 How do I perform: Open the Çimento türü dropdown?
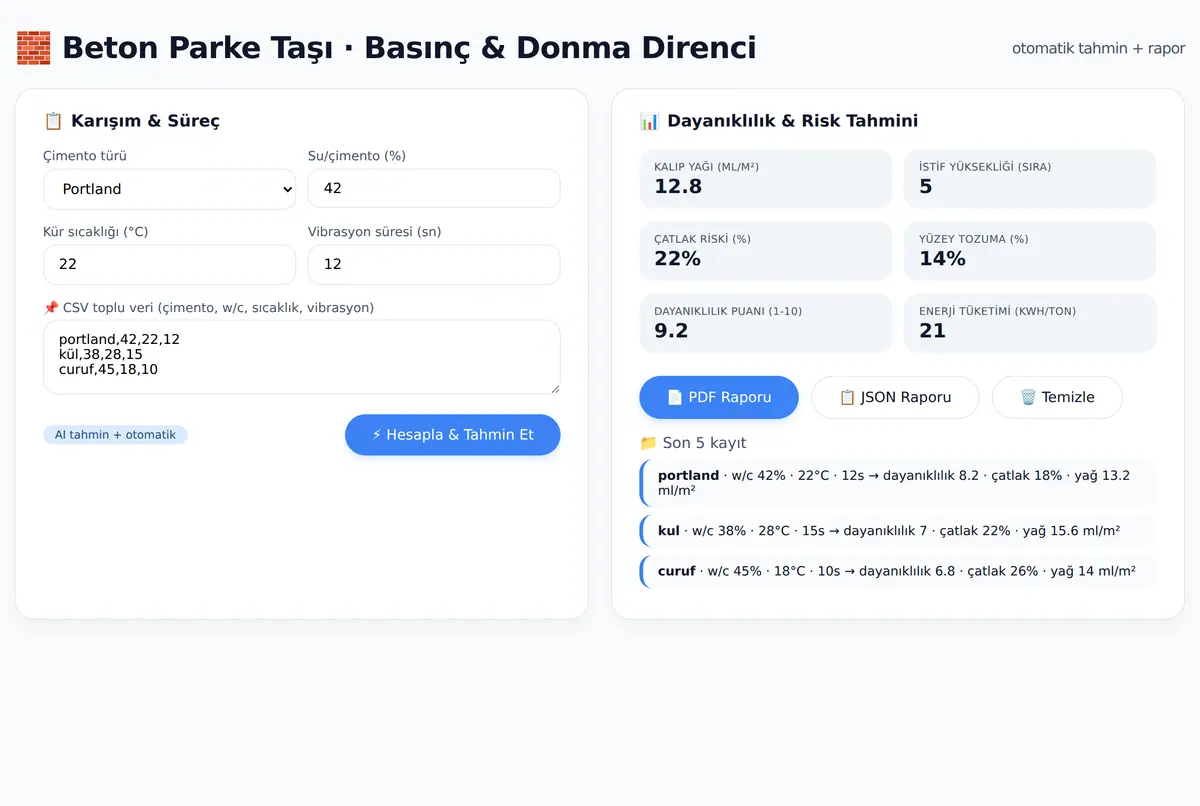(x=170, y=189)
